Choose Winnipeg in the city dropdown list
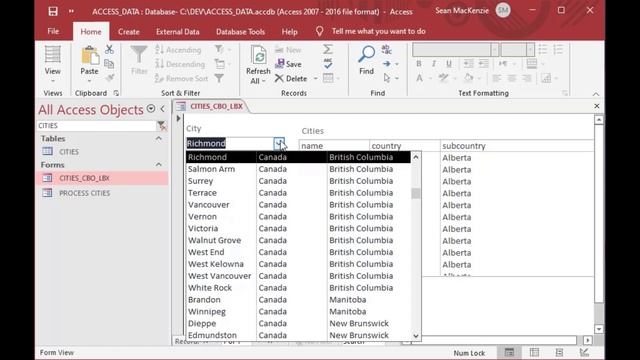 pos(298,312)
